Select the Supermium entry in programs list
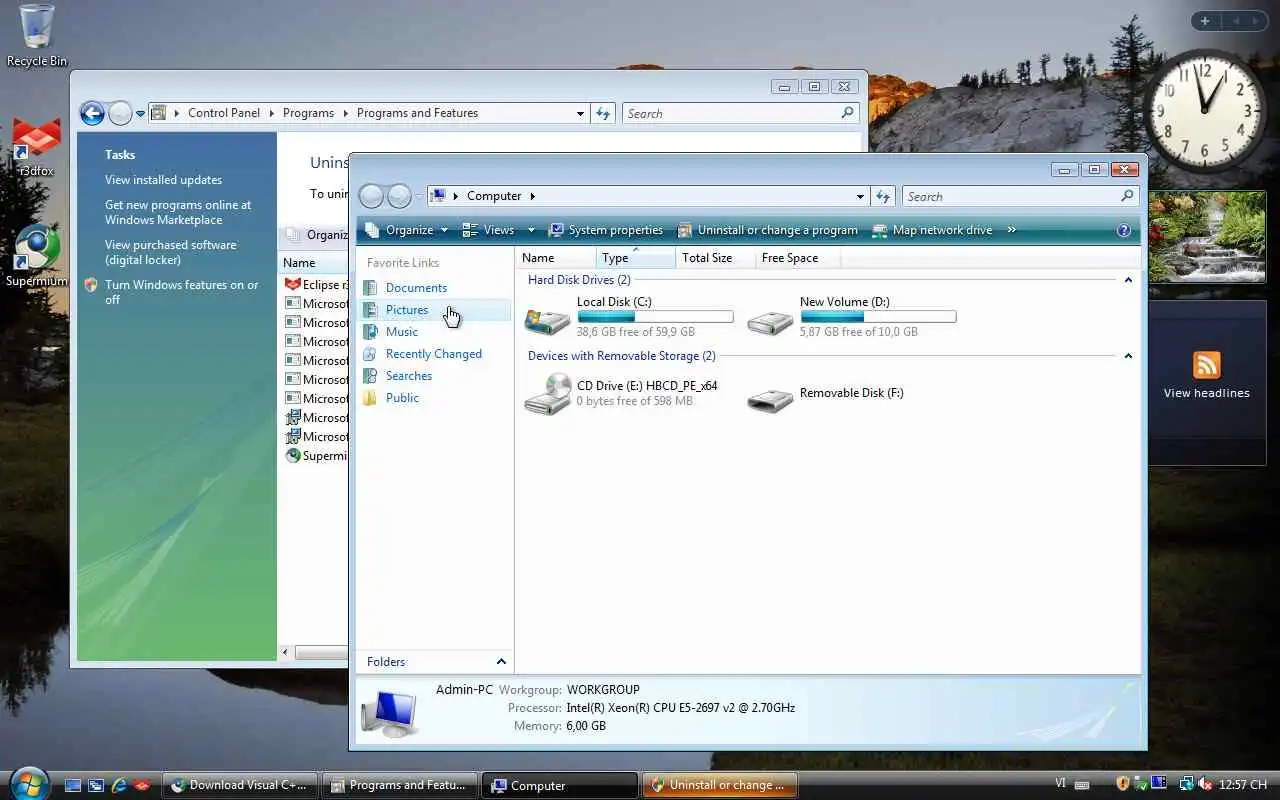This screenshot has width=1280, height=800. pyautogui.click(x=316, y=456)
